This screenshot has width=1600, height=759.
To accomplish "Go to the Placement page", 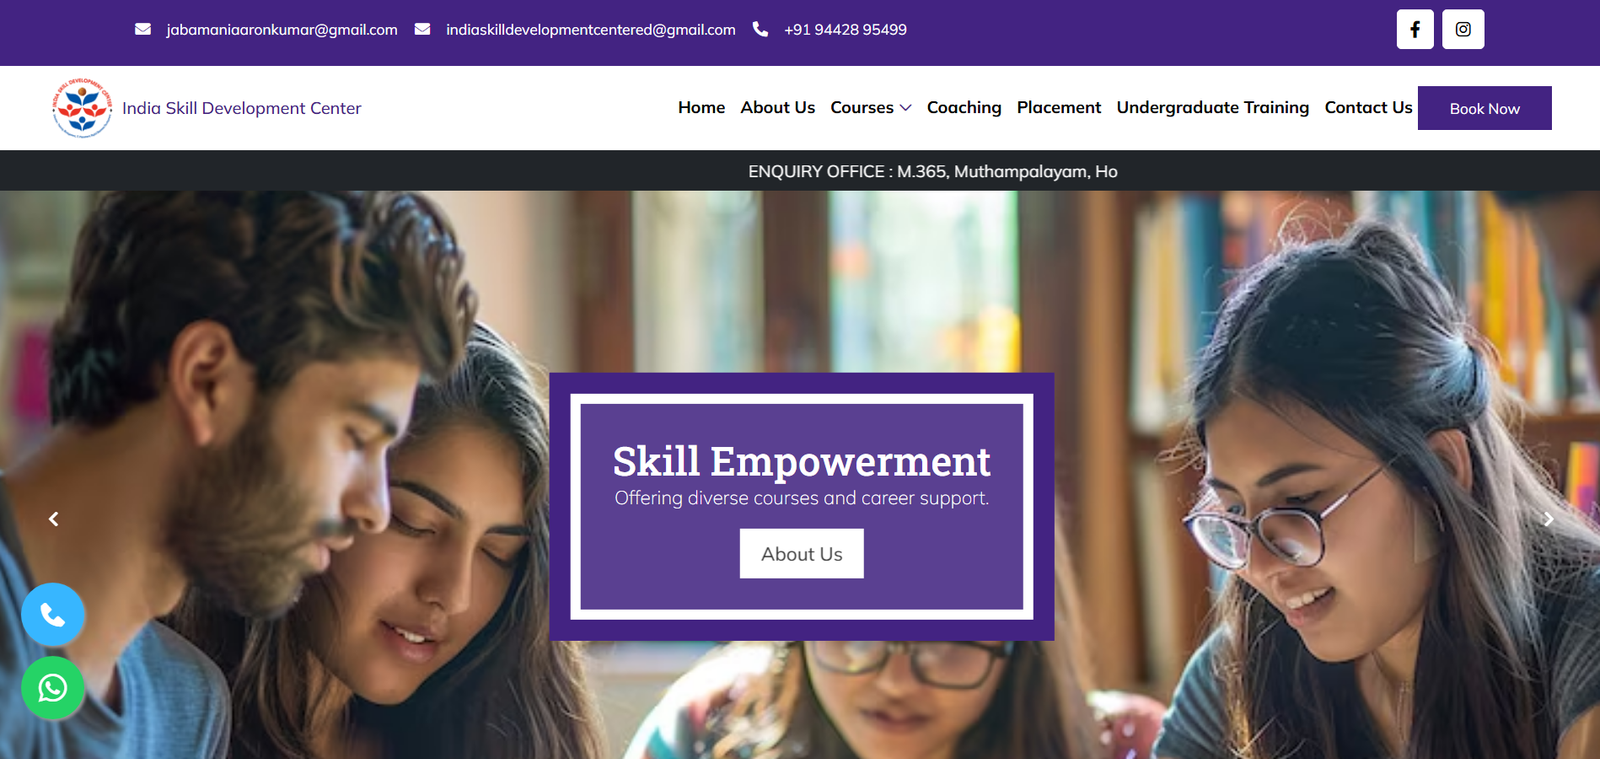I will (1059, 108).
